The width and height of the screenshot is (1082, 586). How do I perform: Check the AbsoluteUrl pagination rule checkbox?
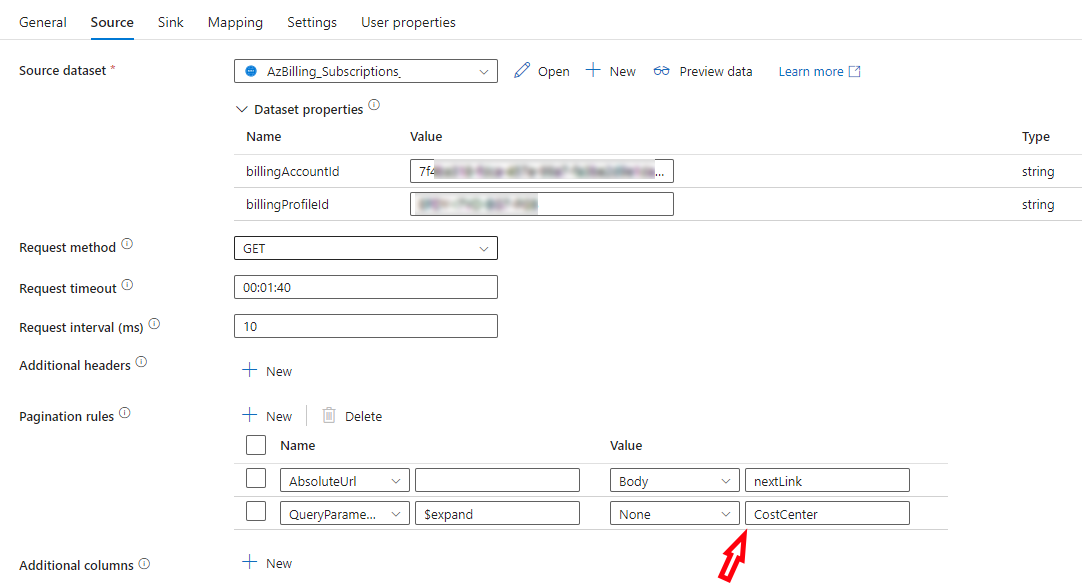pos(256,478)
